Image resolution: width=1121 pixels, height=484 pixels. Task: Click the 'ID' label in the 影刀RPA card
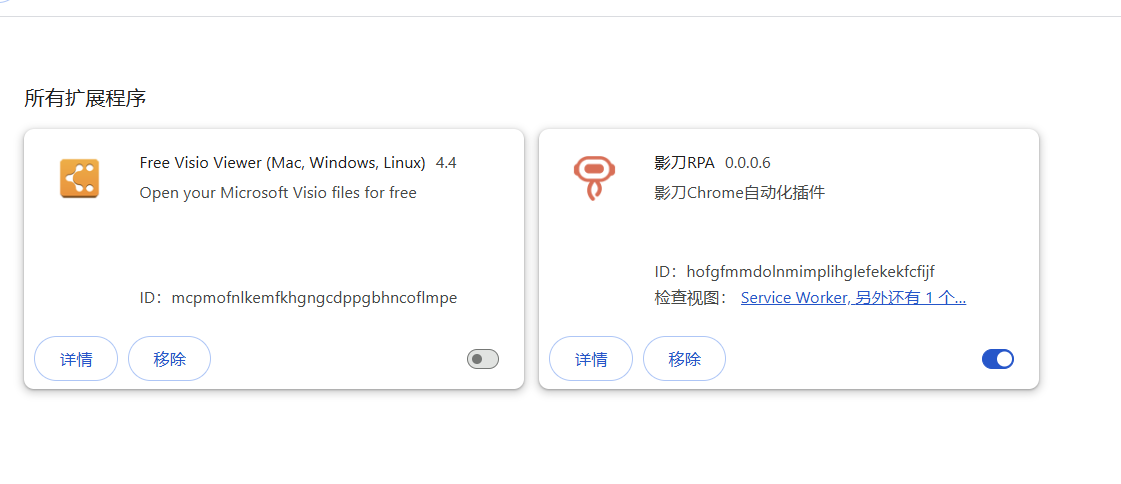(664, 272)
